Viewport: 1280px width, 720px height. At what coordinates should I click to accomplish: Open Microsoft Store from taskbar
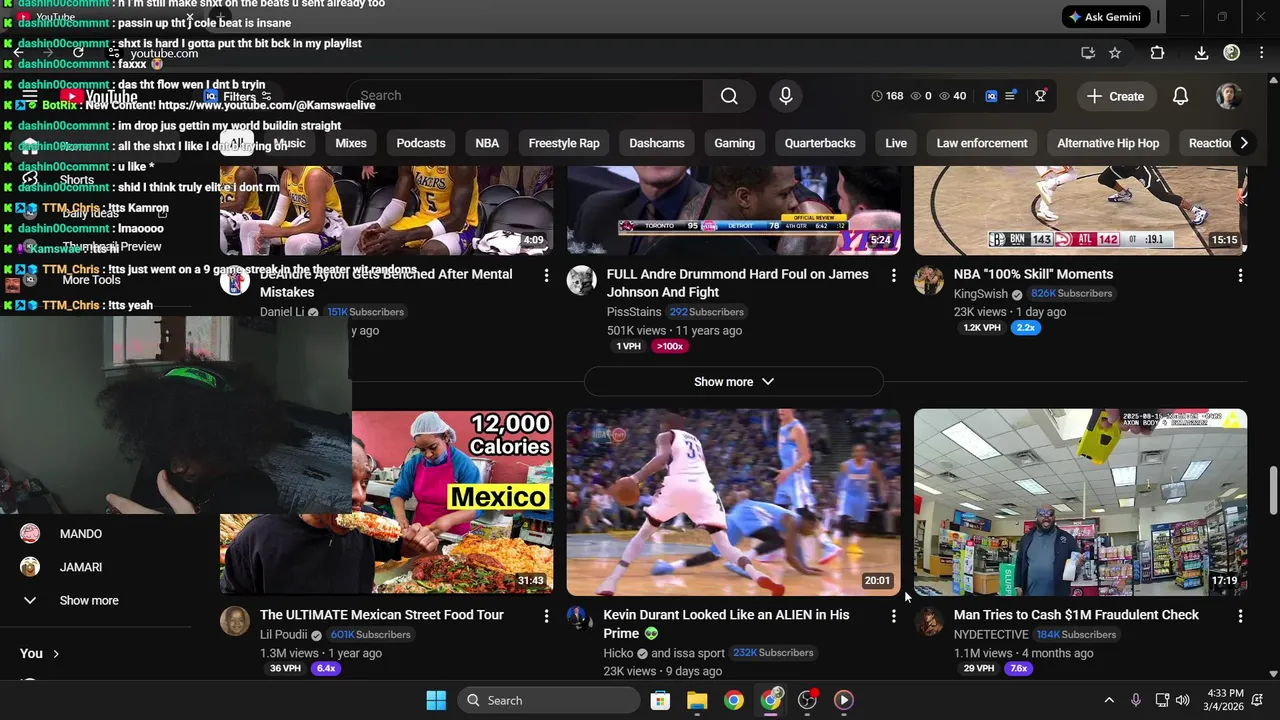click(x=660, y=700)
